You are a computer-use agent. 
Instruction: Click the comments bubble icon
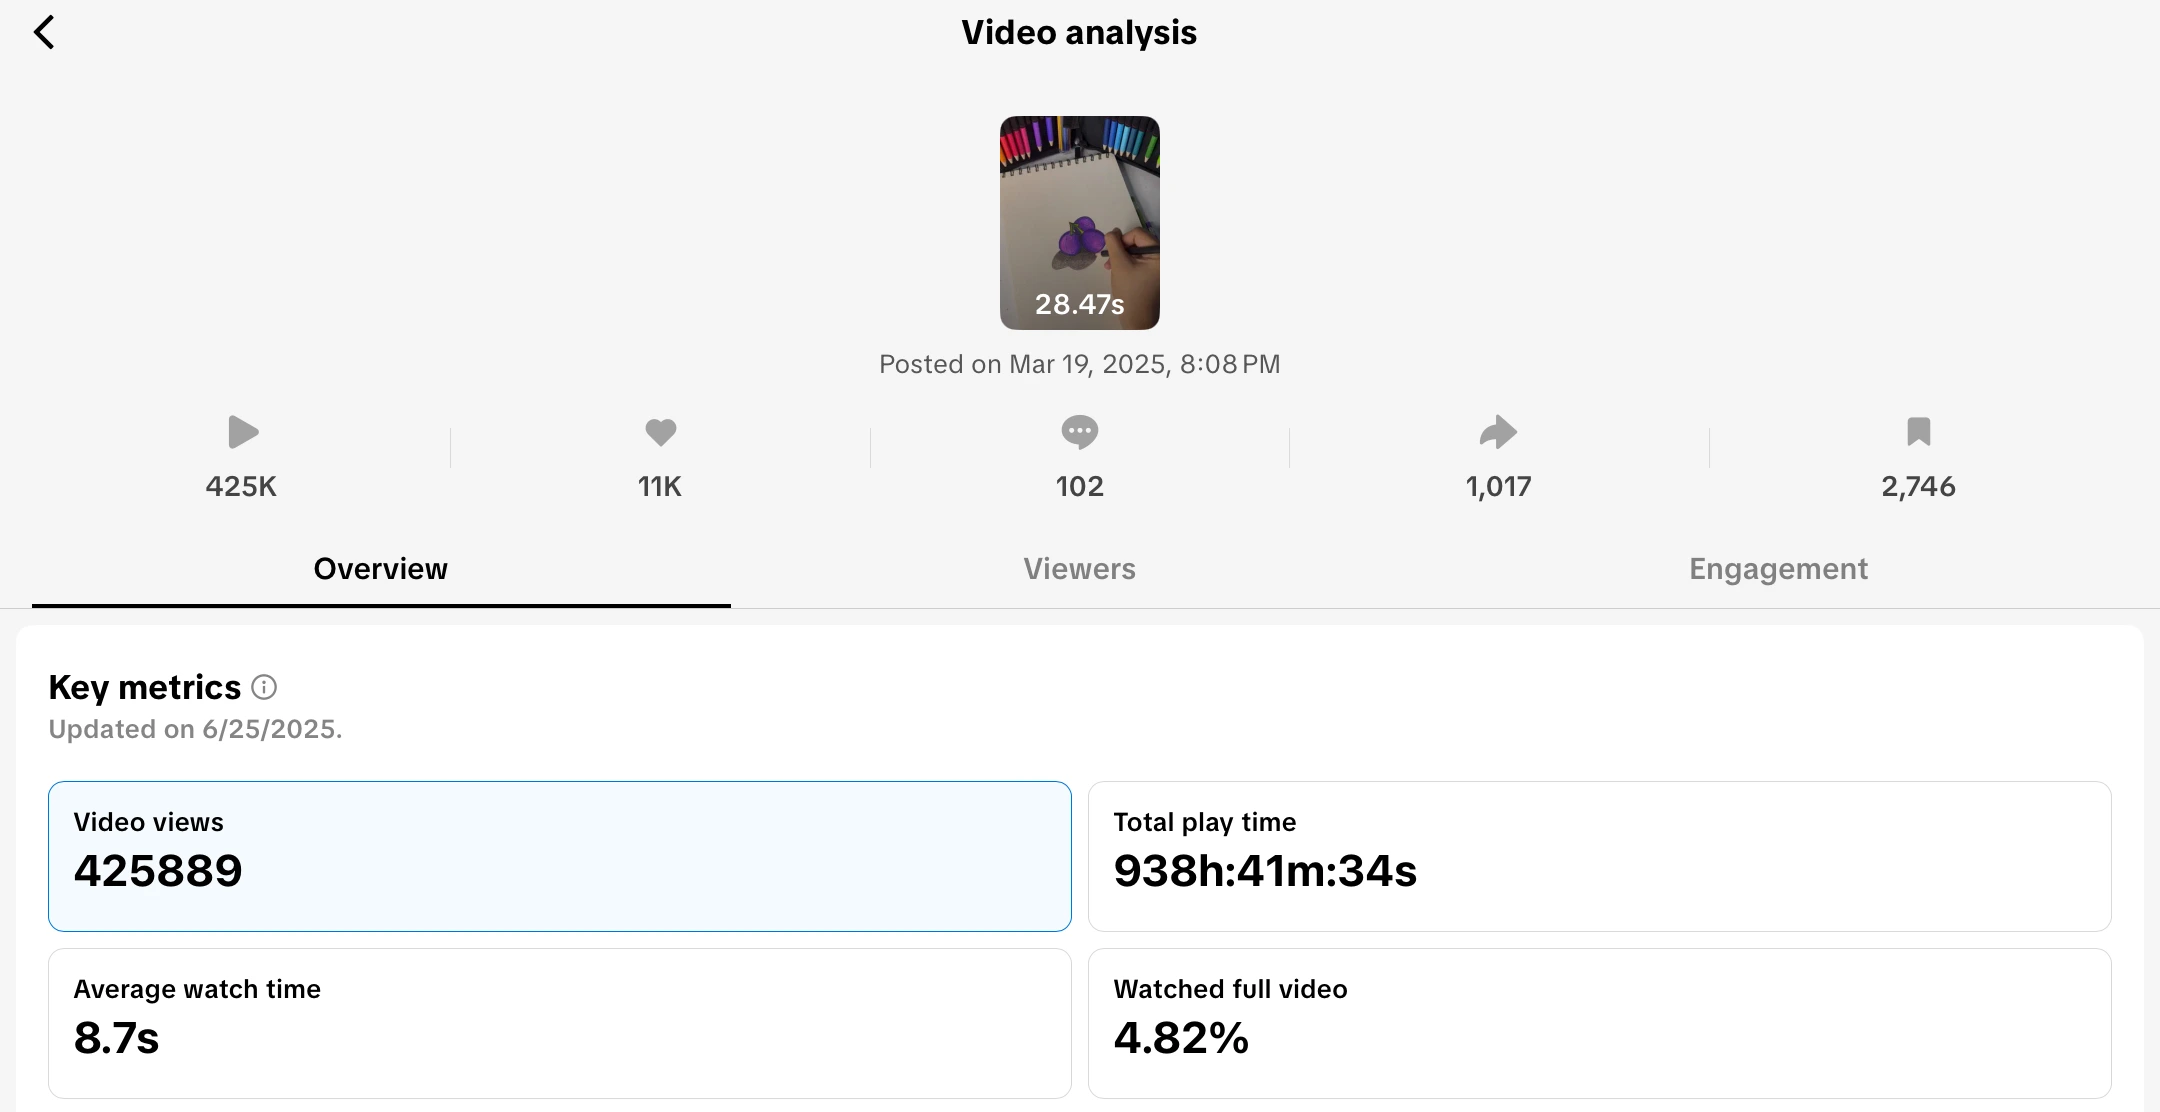pyautogui.click(x=1079, y=432)
